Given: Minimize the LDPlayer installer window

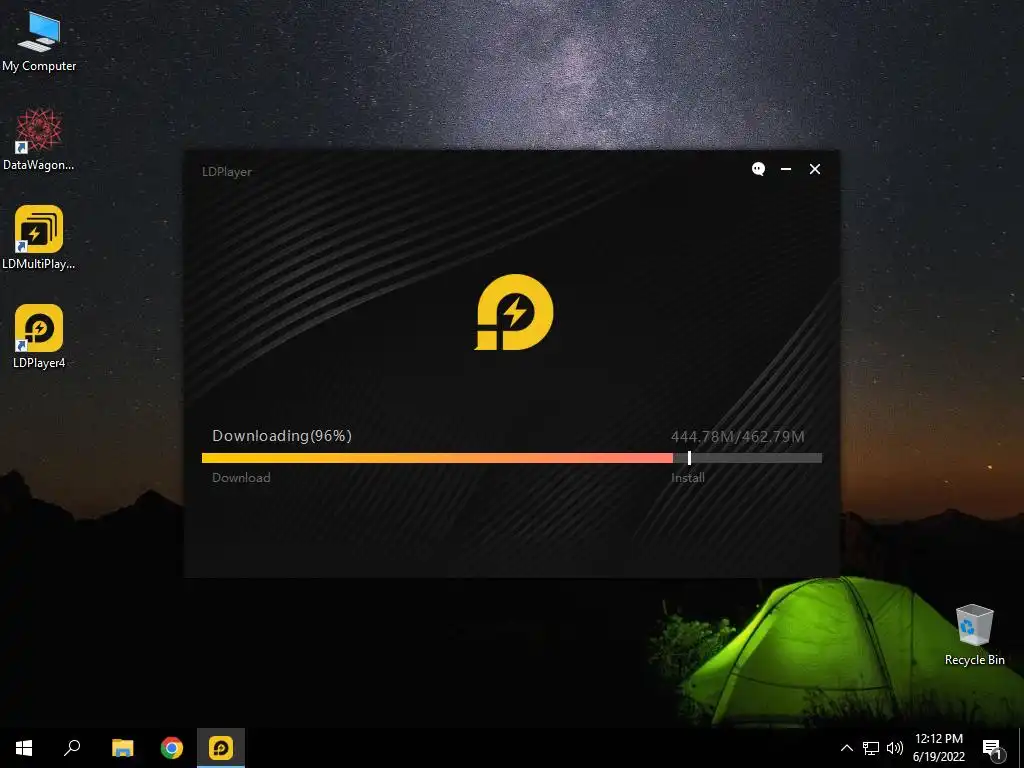Looking at the screenshot, I should pyautogui.click(x=786, y=169).
